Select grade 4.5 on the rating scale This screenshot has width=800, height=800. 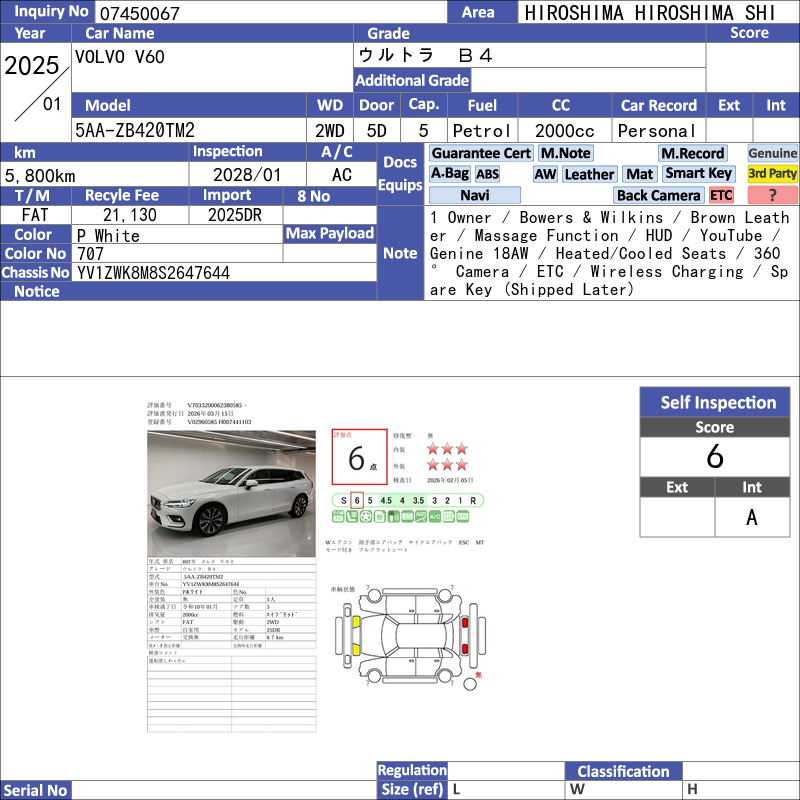(386, 501)
